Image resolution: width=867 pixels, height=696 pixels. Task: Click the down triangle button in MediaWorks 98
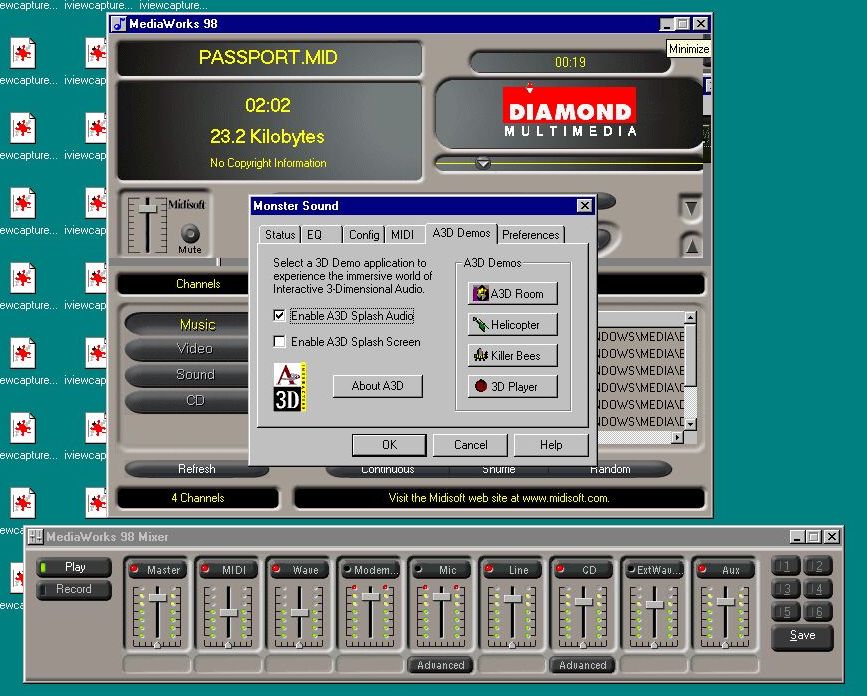pyautogui.click(x=691, y=208)
